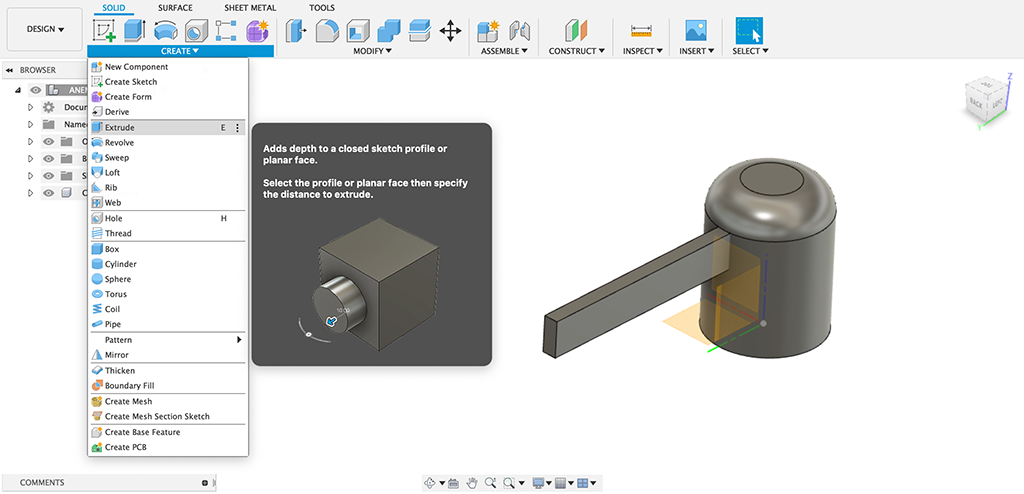Click the Create Sketch toolbar icon
Image resolution: width=1024 pixels, height=494 pixels.
pyautogui.click(x=104, y=31)
